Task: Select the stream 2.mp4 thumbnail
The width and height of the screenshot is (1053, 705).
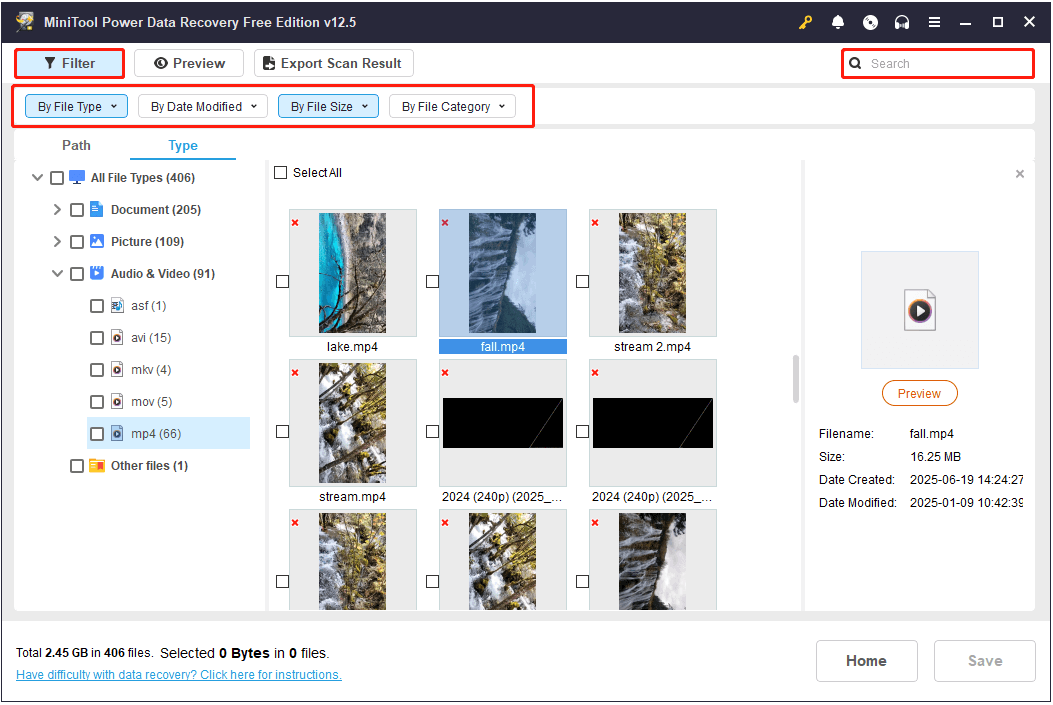Action: [x=652, y=272]
